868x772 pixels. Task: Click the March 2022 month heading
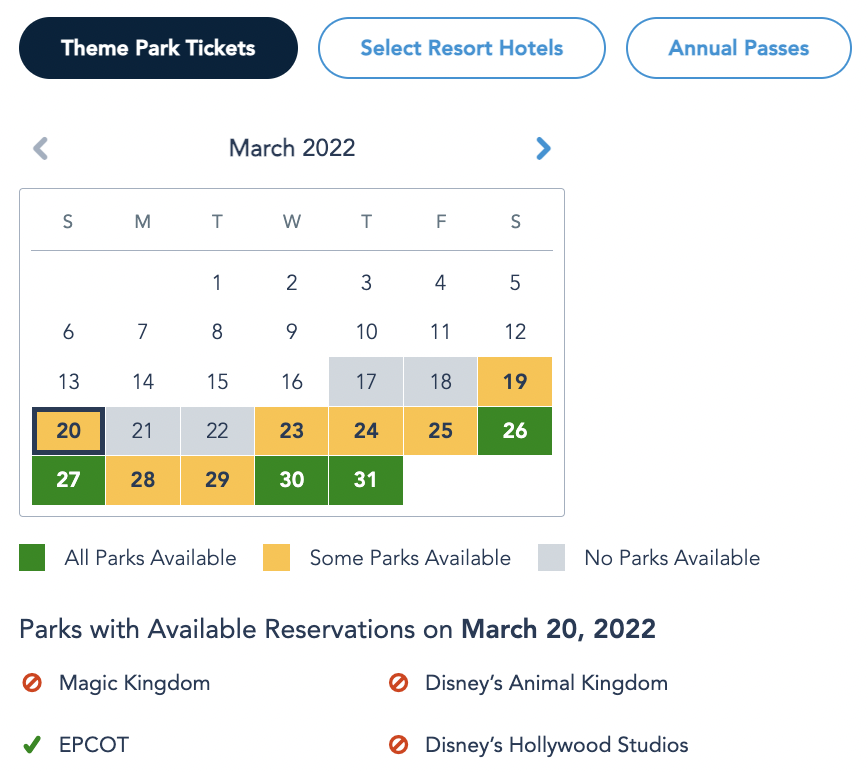tap(292, 149)
